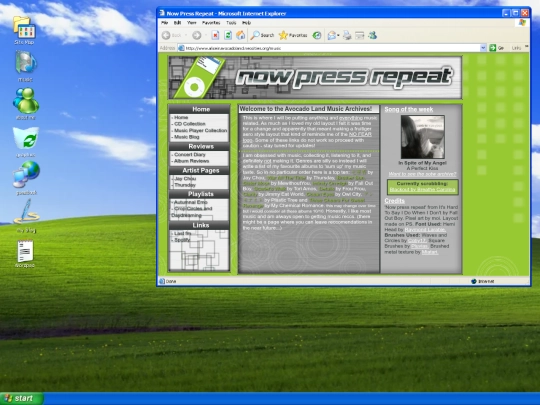Screen dimensions: 540x405
Task: Click the Windows flag logo in the browser
Action: tap(522, 23)
